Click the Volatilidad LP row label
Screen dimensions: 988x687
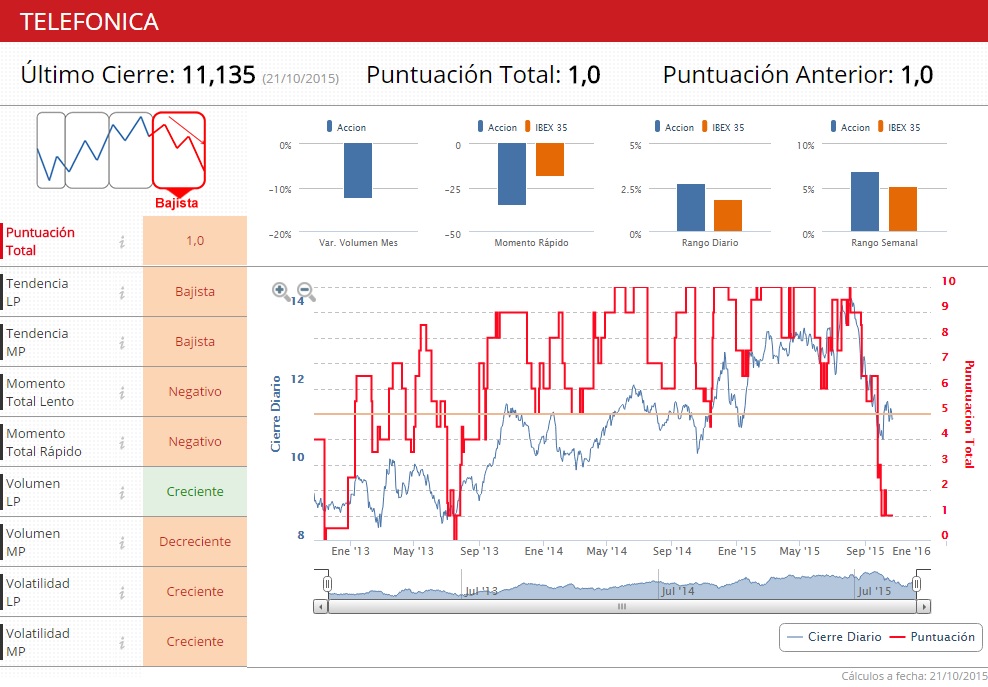[x=37, y=592]
